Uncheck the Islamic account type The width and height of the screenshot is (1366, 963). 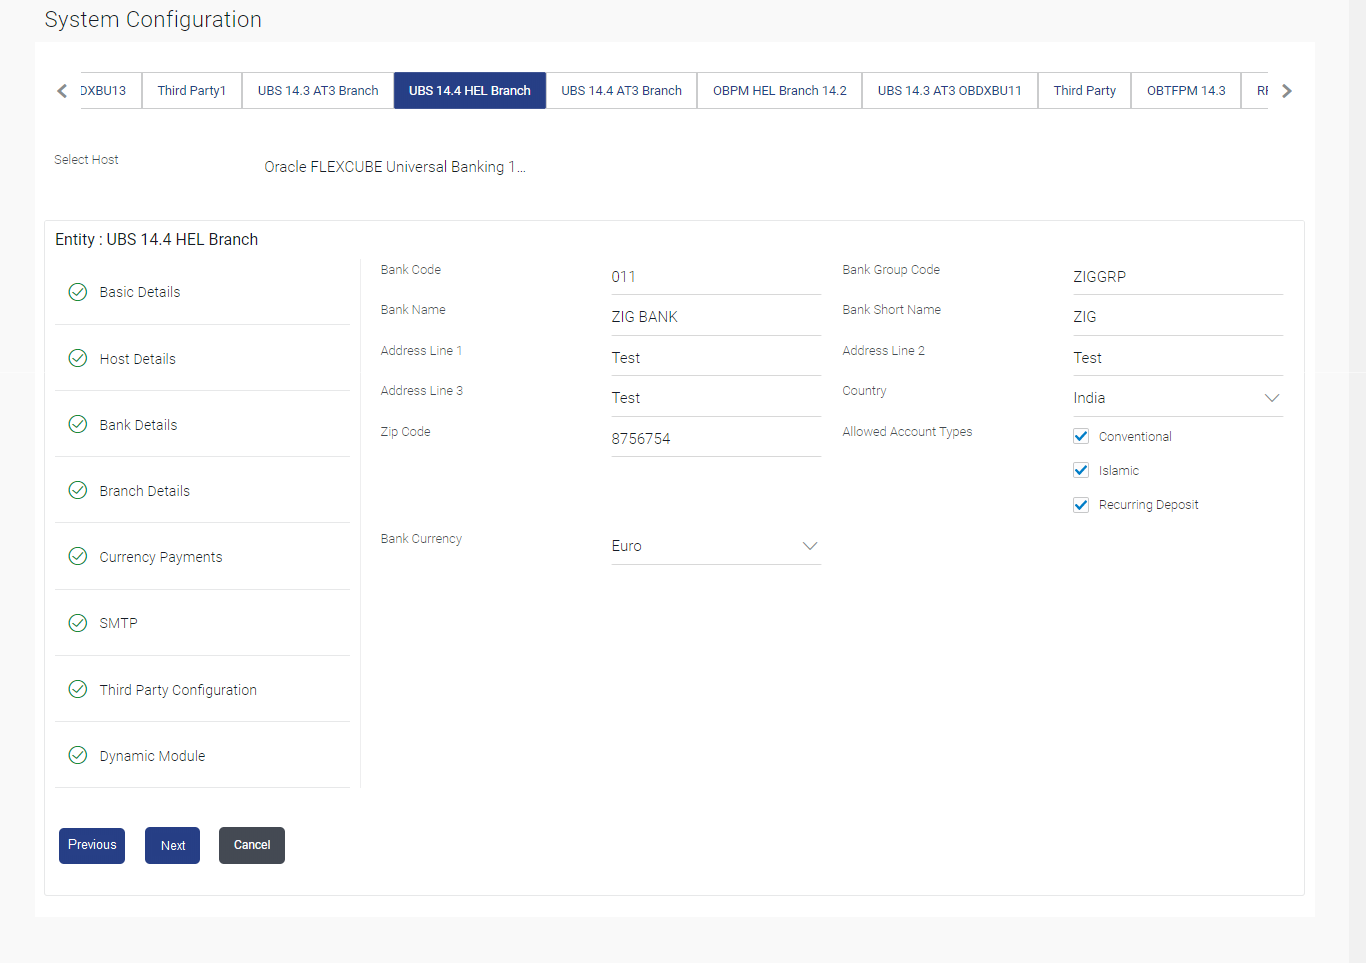click(x=1081, y=470)
